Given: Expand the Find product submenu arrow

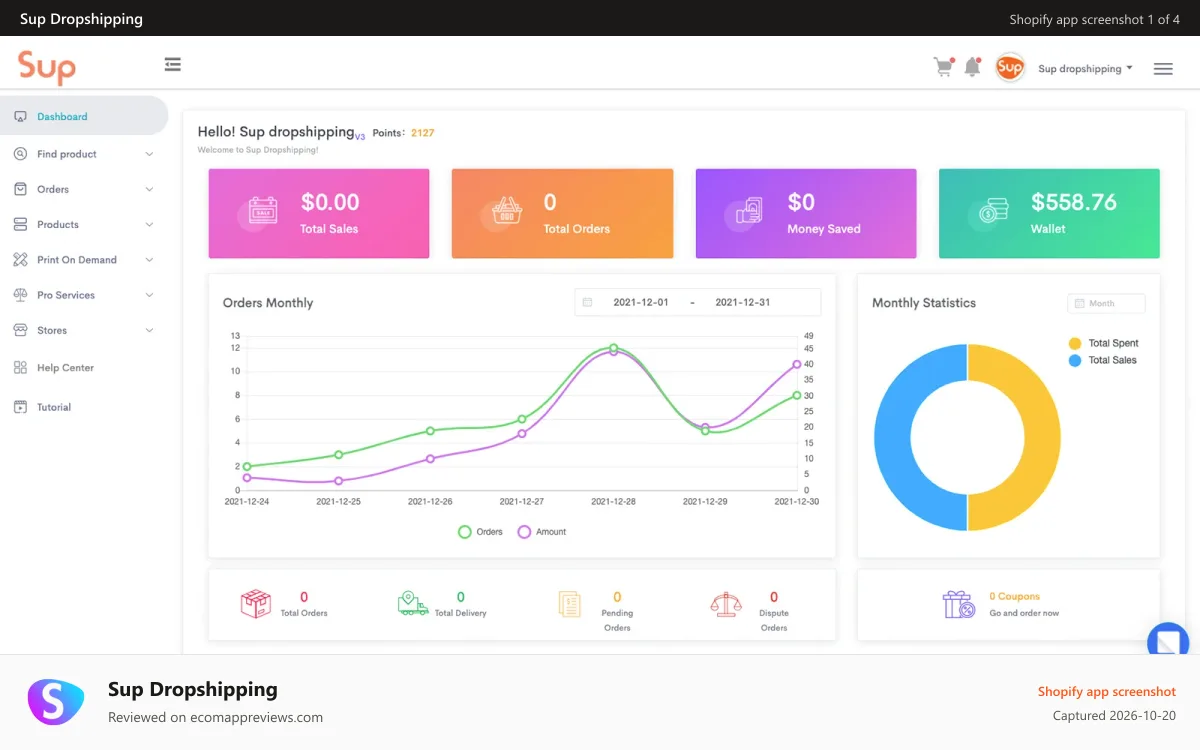Looking at the screenshot, I should point(149,154).
